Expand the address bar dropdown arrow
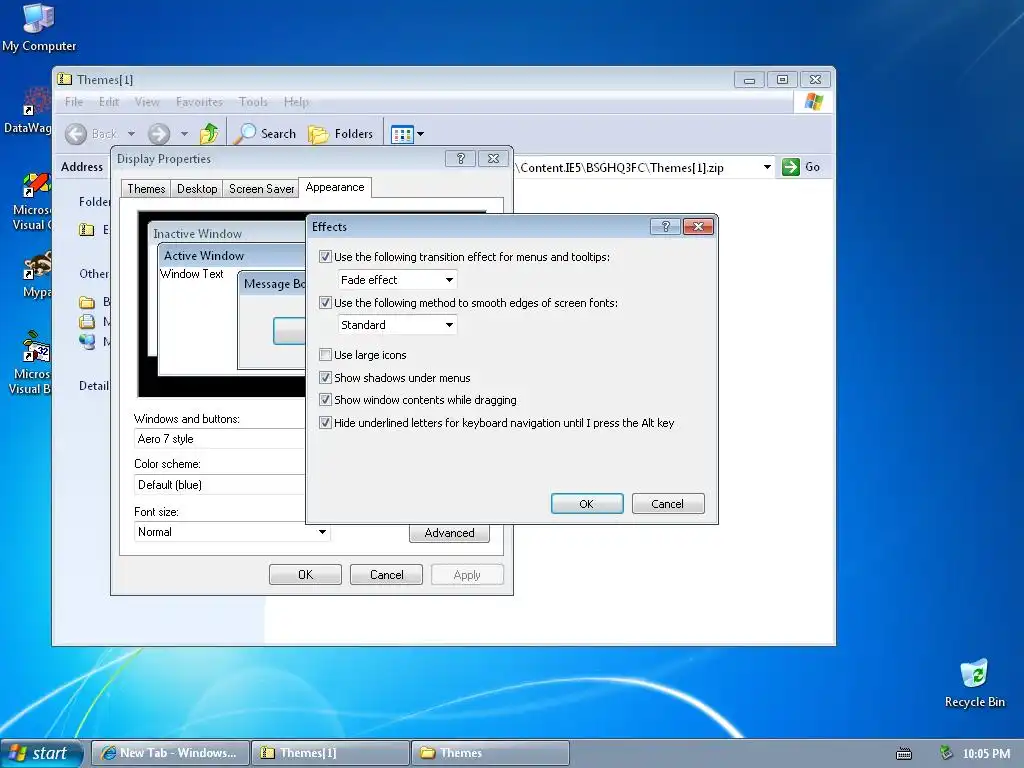The image size is (1024, 768). [767, 167]
